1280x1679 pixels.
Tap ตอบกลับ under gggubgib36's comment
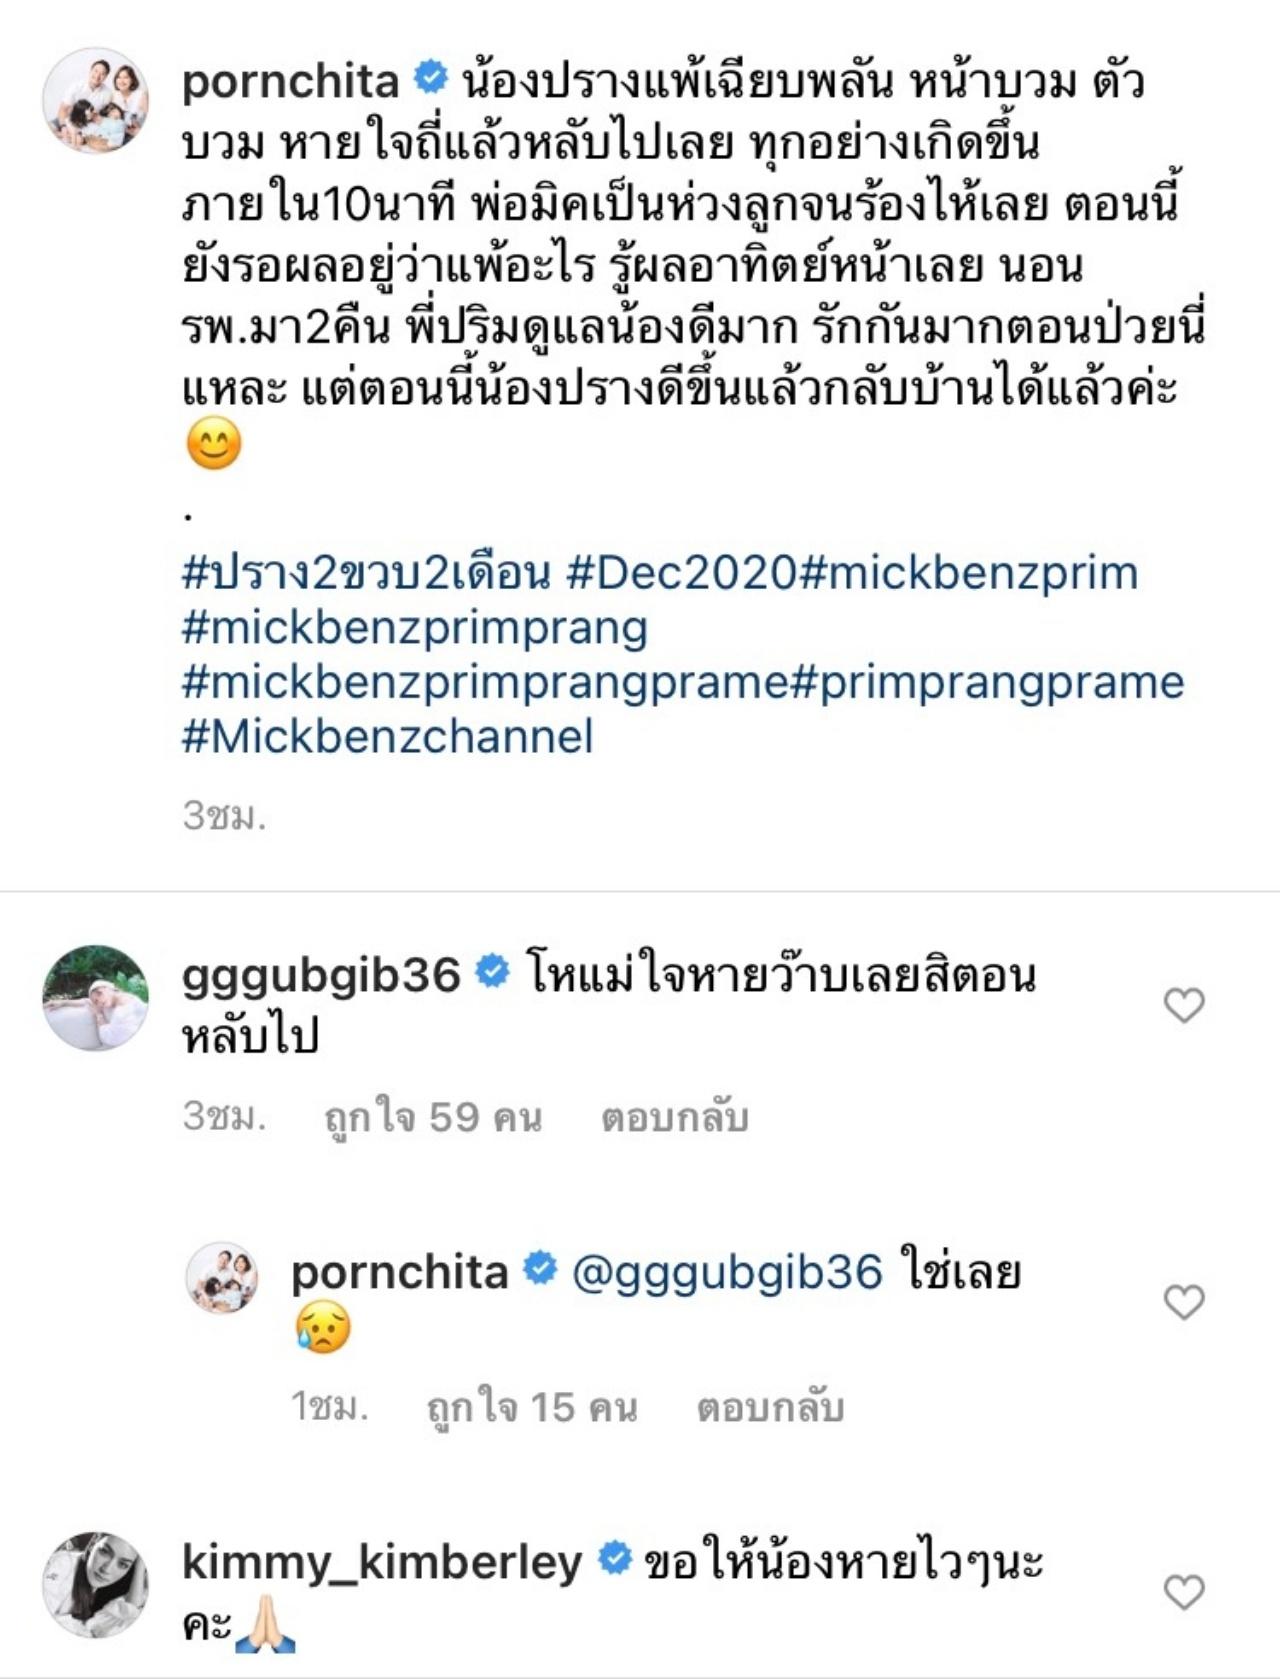pyautogui.click(x=675, y=1117)
